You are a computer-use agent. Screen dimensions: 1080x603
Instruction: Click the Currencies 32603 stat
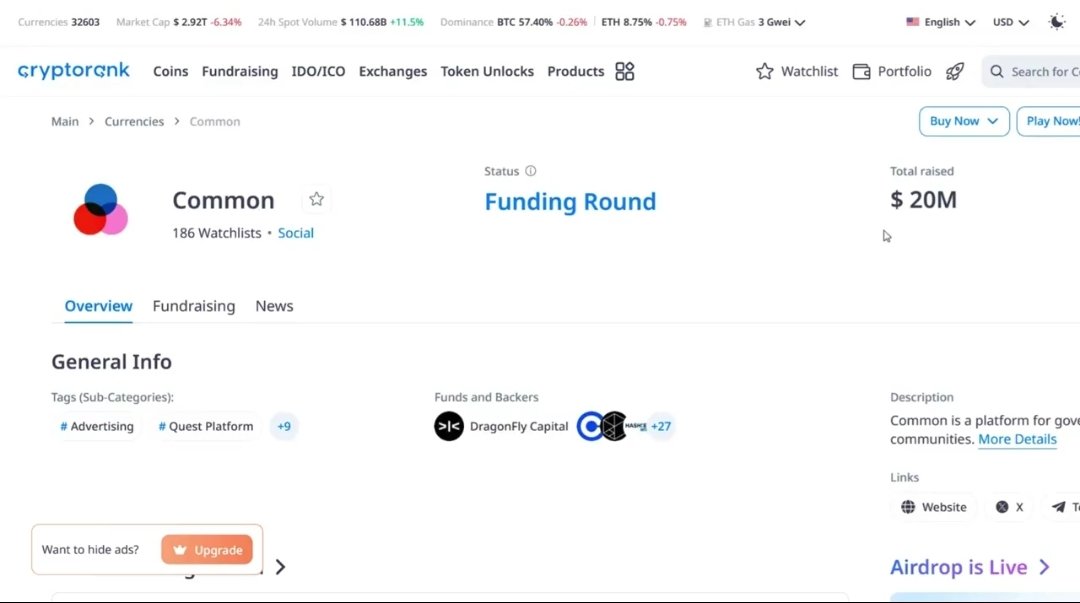click(x=59, y=22)
